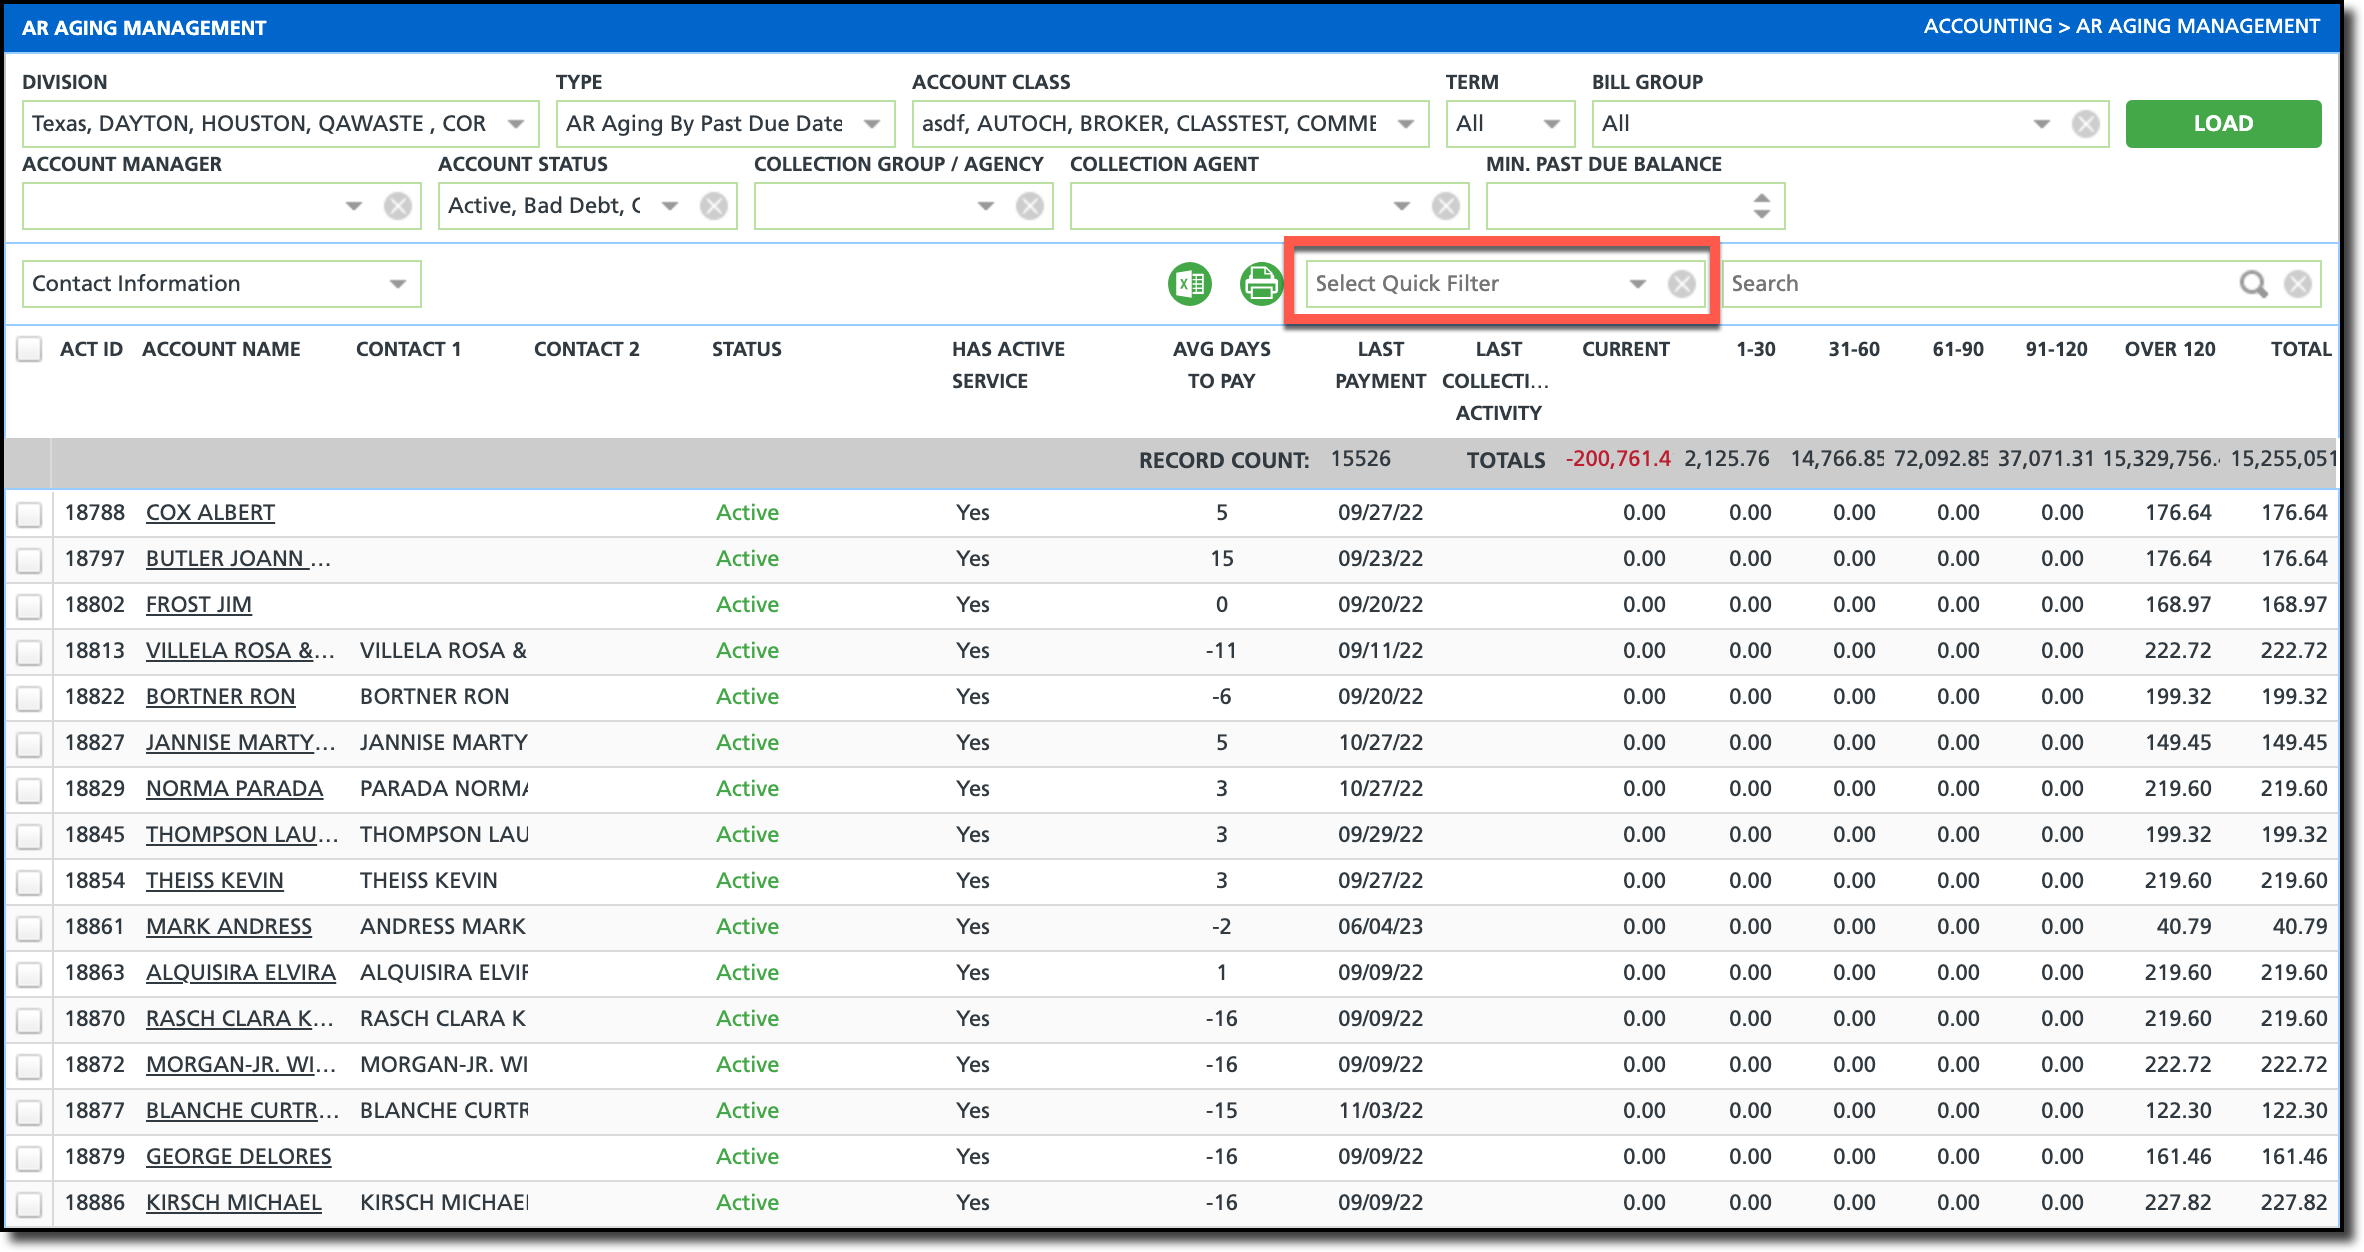Clear the Bill Group field
Screen dimensions: 2364x1252
[2085, 124]
